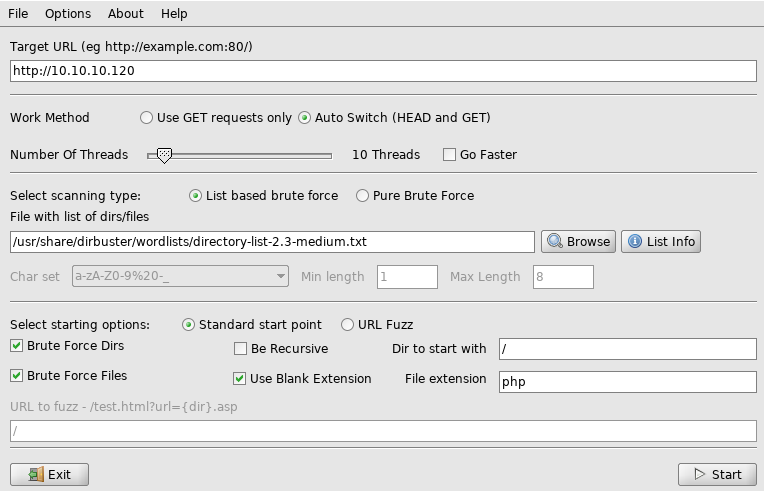Toggle Brute Force Files checkbox

[17, 376]
